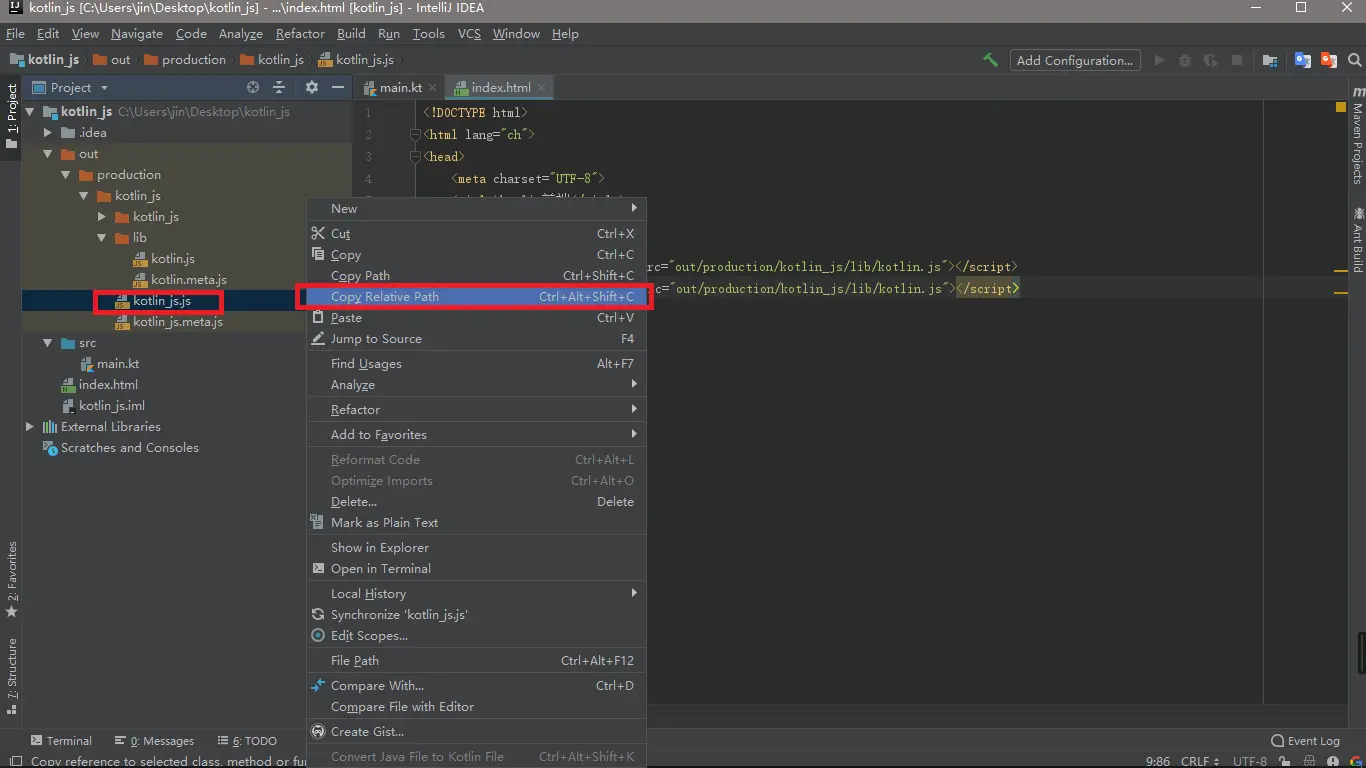Collapse the out folder
The image size is (1366, 768).
pyautogui.click(x=48, y=154)
